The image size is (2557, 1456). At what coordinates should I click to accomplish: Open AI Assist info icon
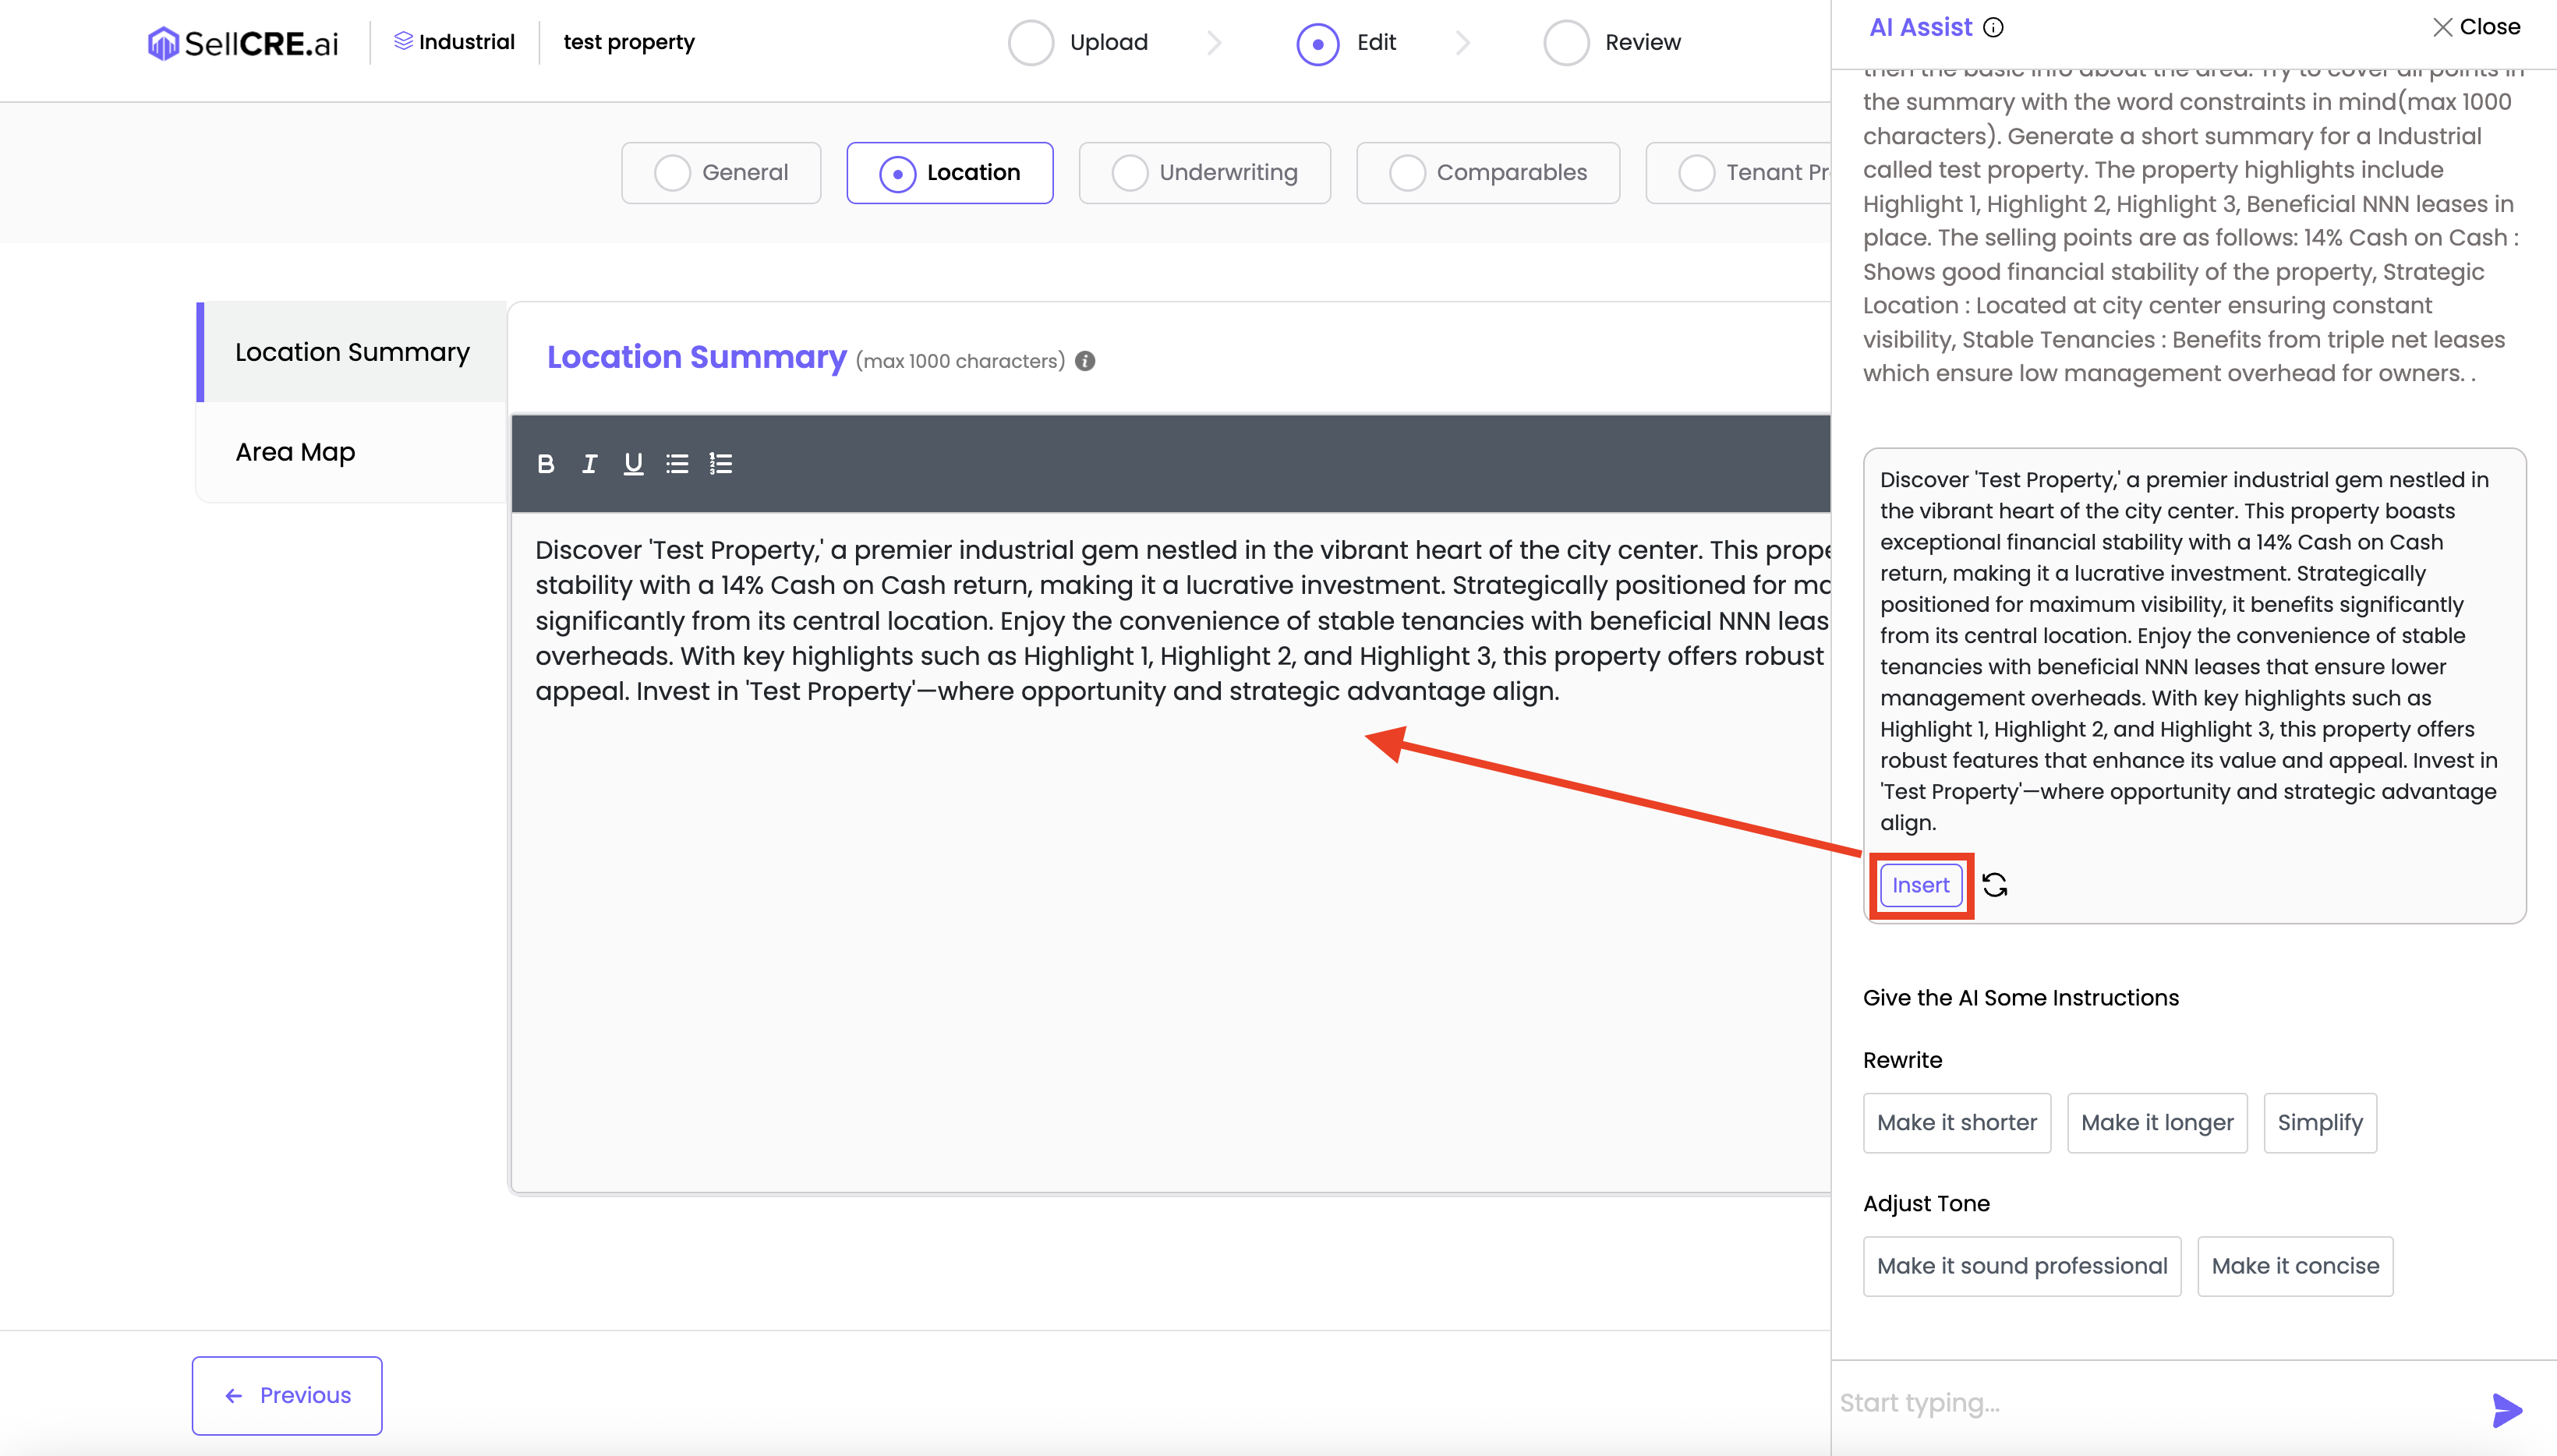coord(1994,28)
